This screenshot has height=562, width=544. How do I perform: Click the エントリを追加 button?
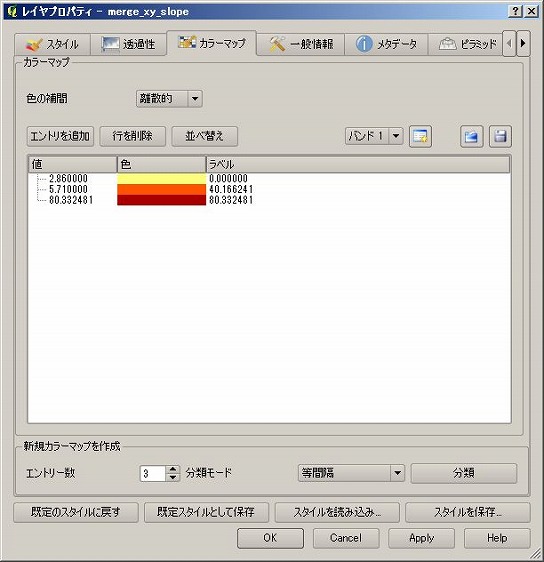point(60,136)
